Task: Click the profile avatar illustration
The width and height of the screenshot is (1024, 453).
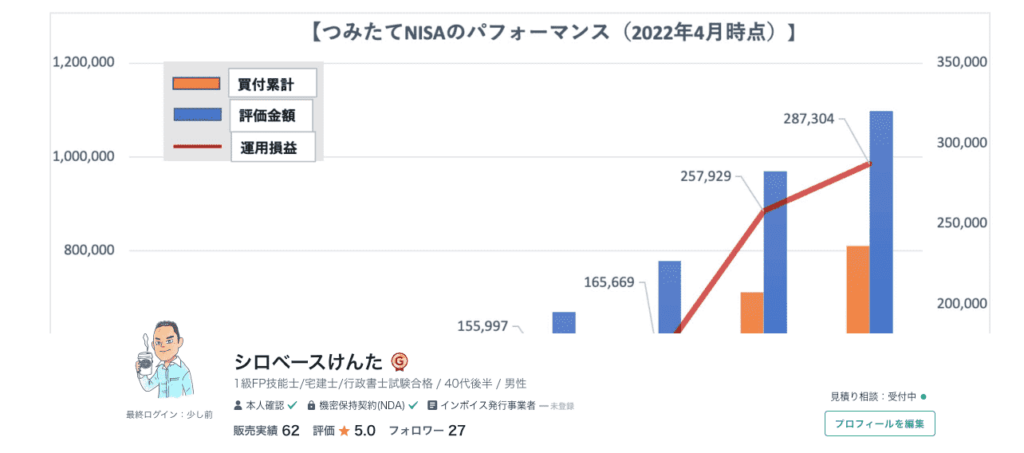Action: 164,363
